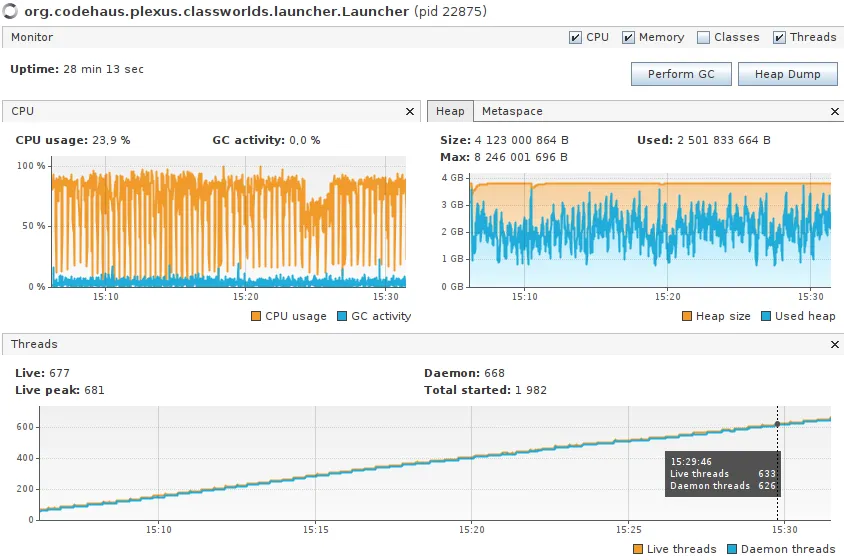
Task: Close the Heap memory panel
Action: (x=835, y=111)
